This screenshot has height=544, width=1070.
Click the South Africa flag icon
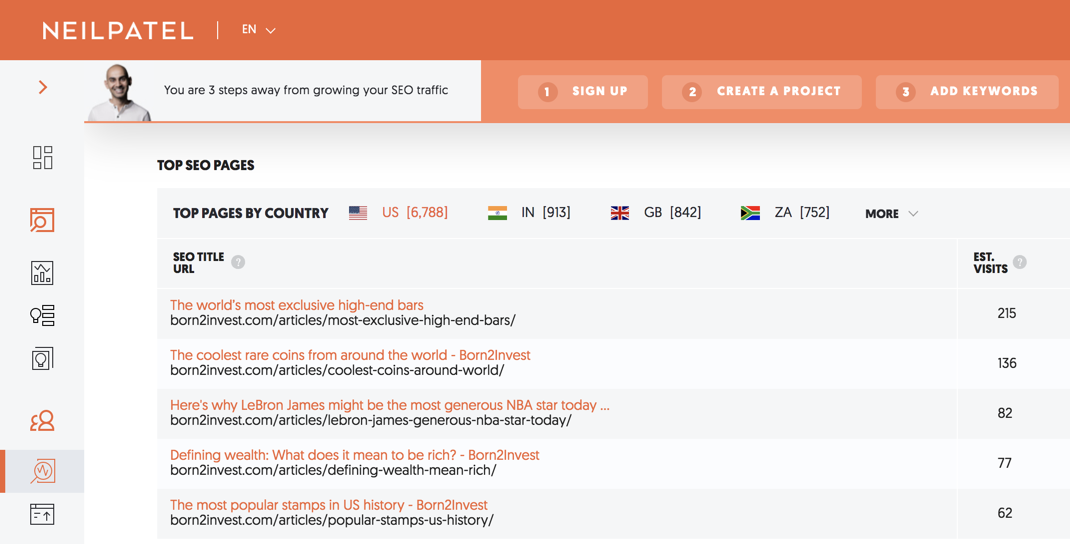[750, 213]
